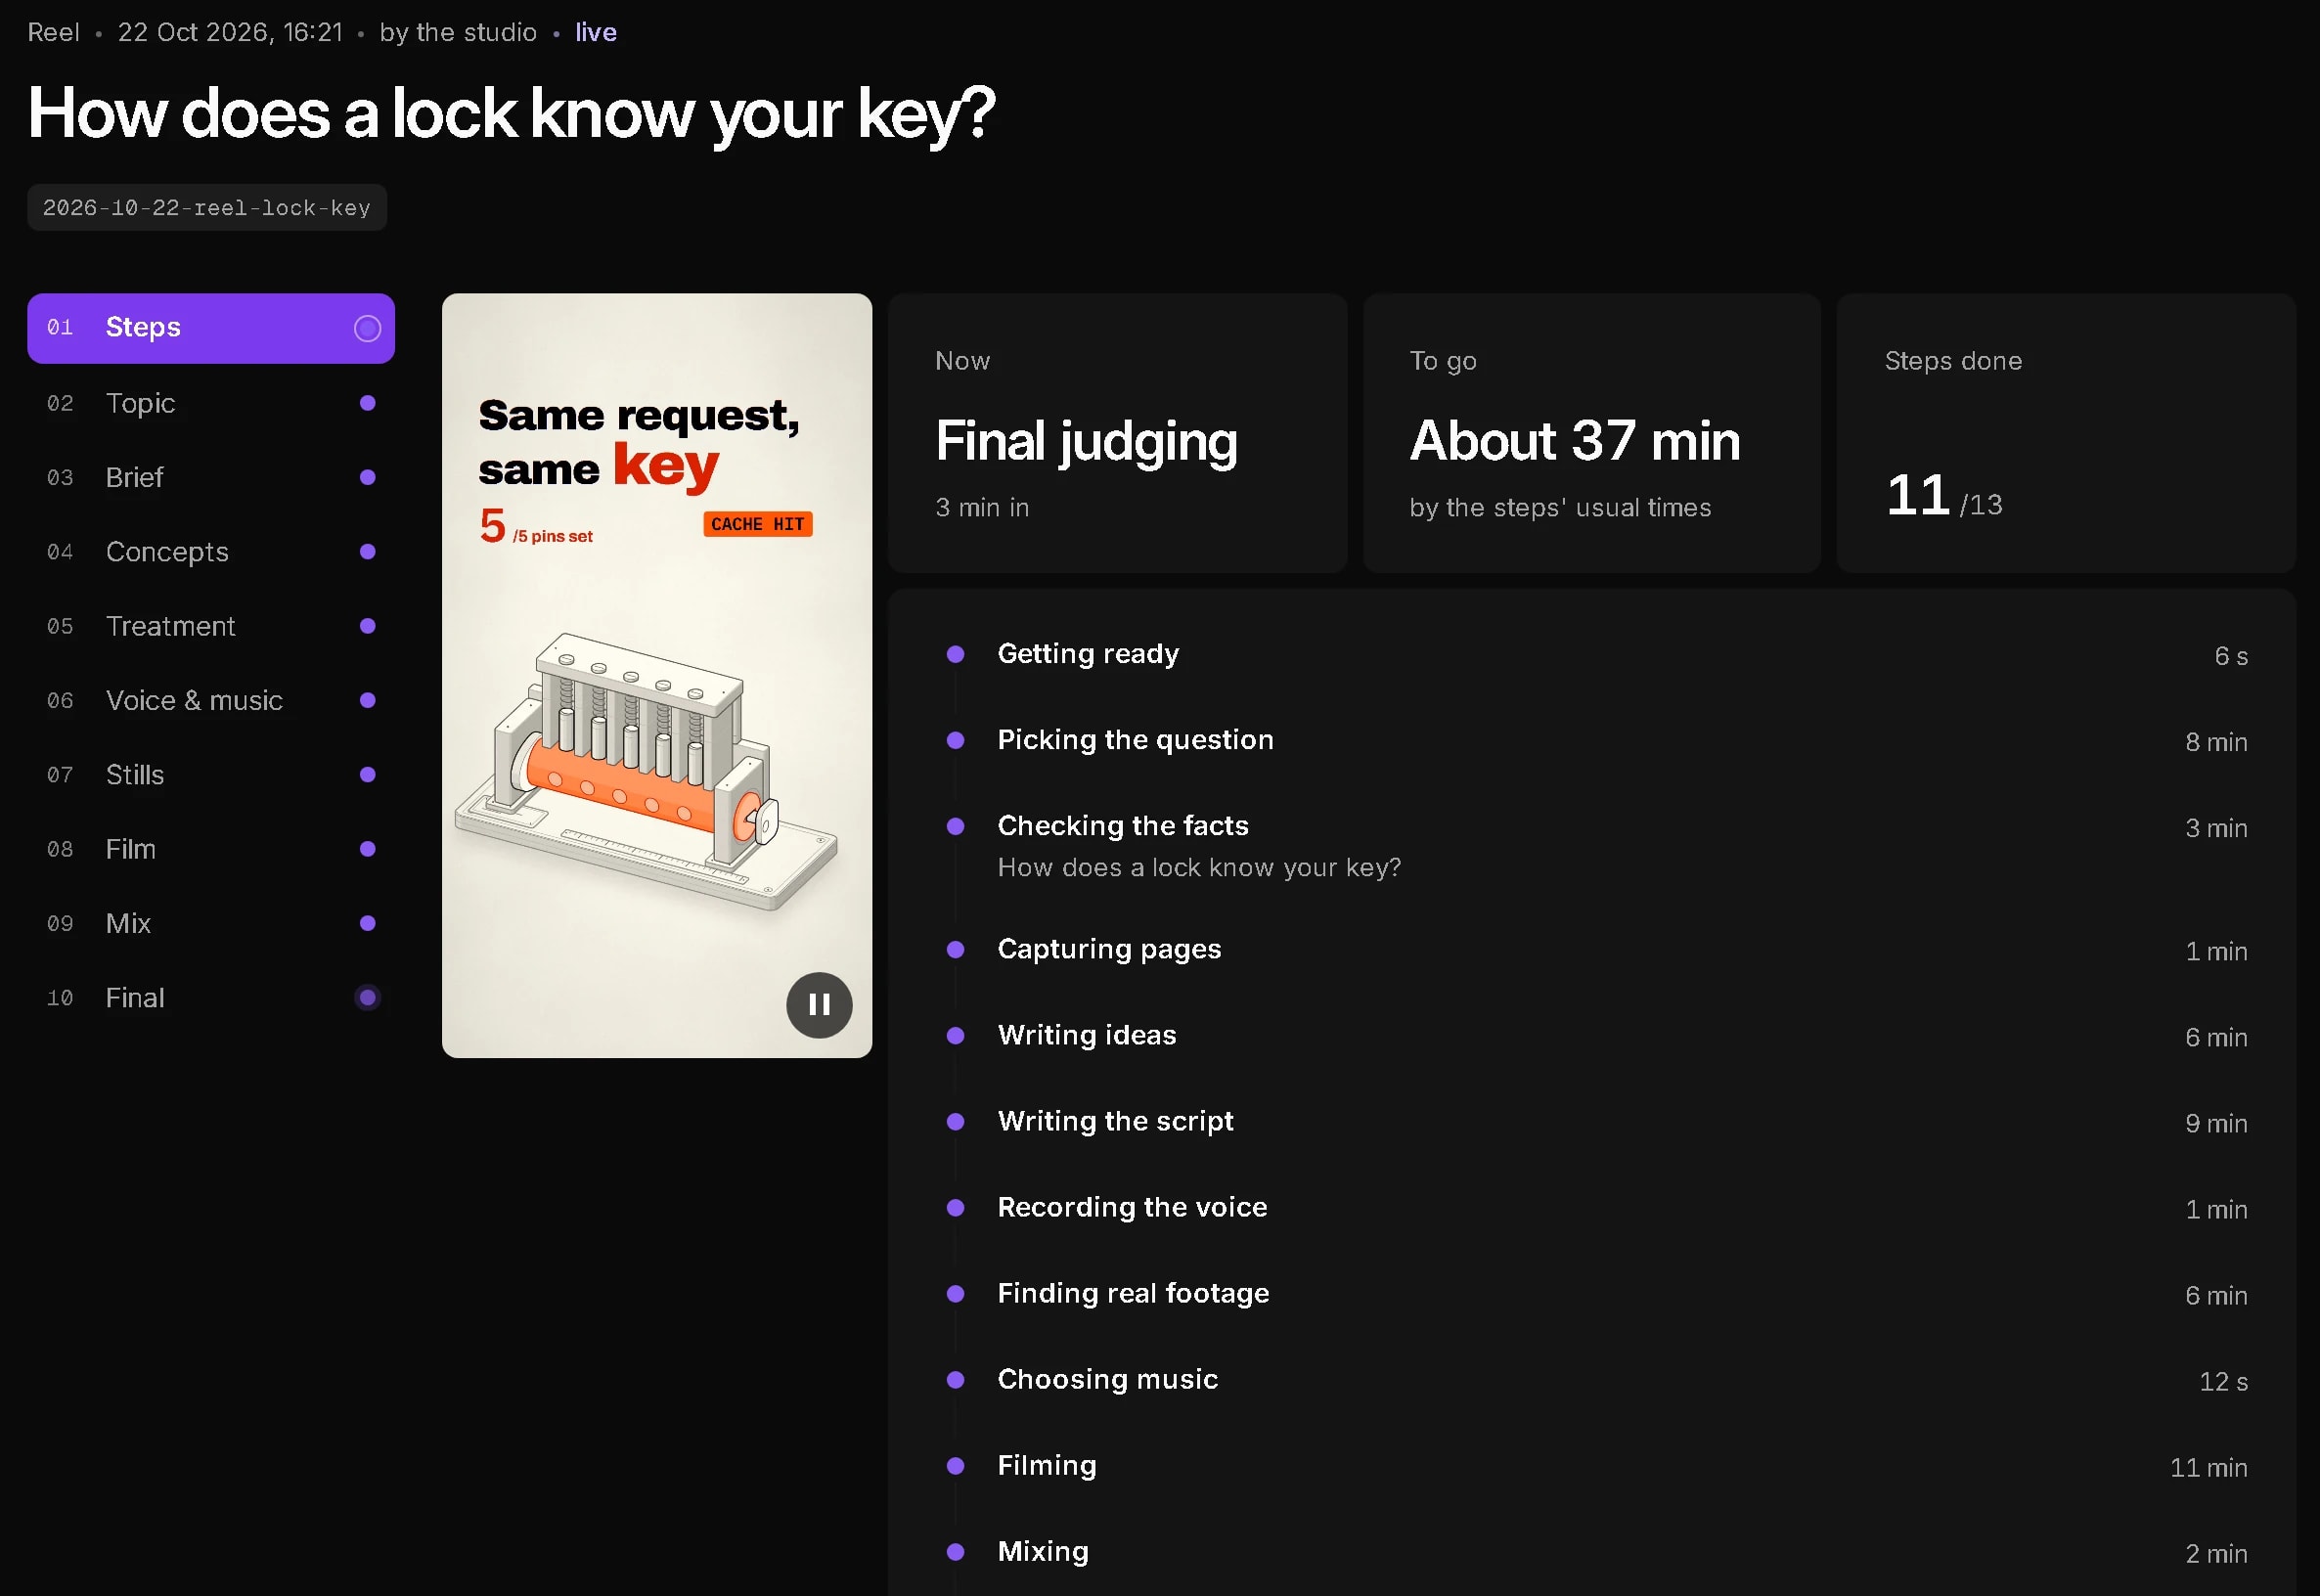The height and width of the screenshot is (1596, 2320).
Task: Click the 9 min script duration
Action: (2216, 1124)
